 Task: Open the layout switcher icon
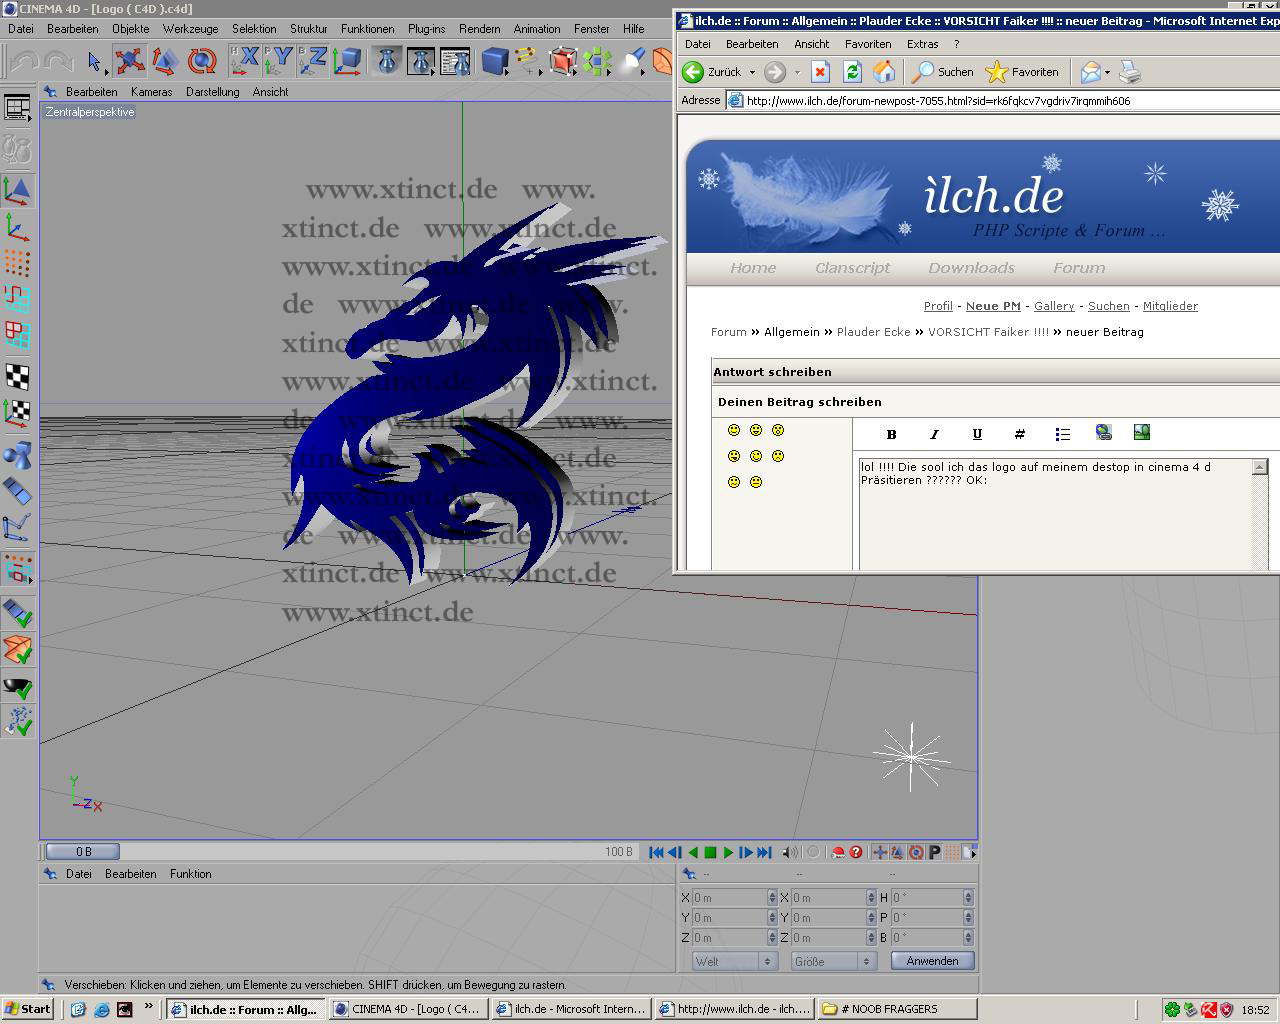[17, 108]
